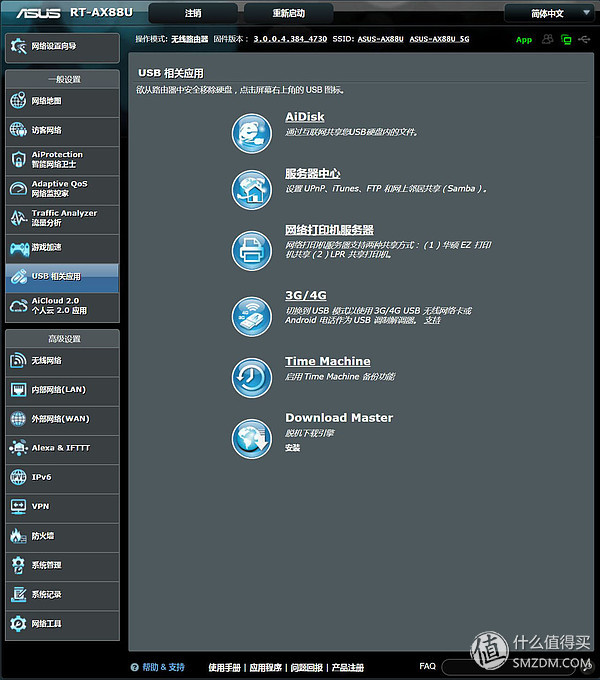This screenshot has height=680, width=600.
Task: Open the 网络打印机服务器 title link
Action: pyautogui.click(x=329, y=230)
